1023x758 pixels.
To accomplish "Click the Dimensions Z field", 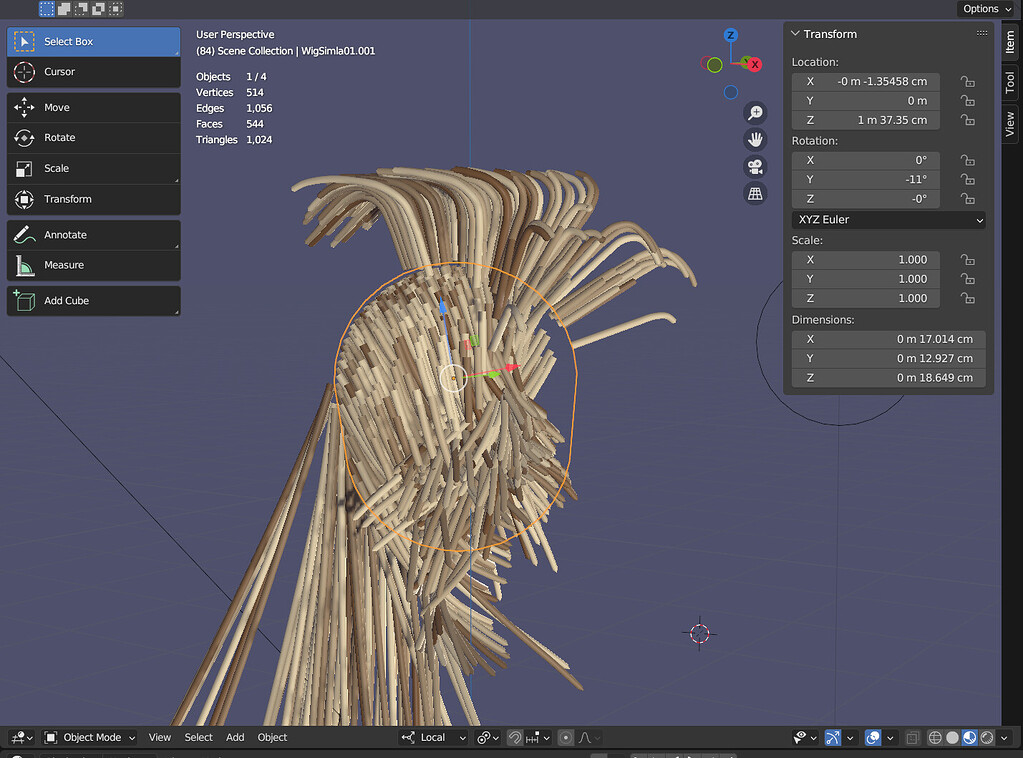I will pyautogui.click(x=888, y=378).
